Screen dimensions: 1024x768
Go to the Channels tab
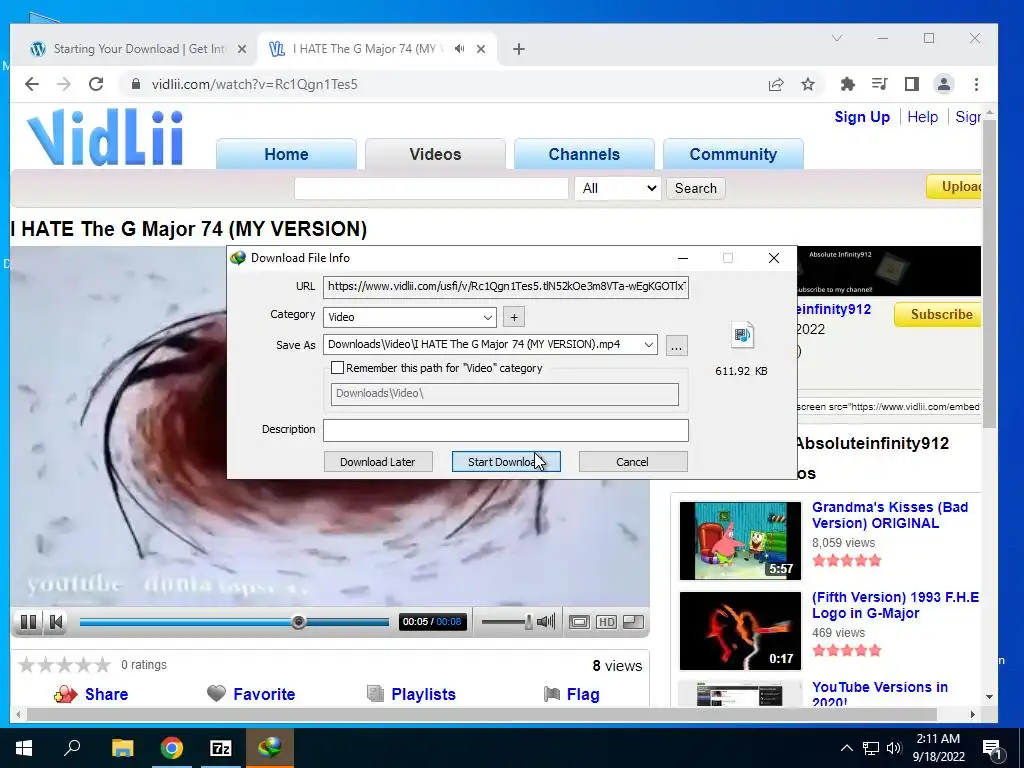pos(584,154)
